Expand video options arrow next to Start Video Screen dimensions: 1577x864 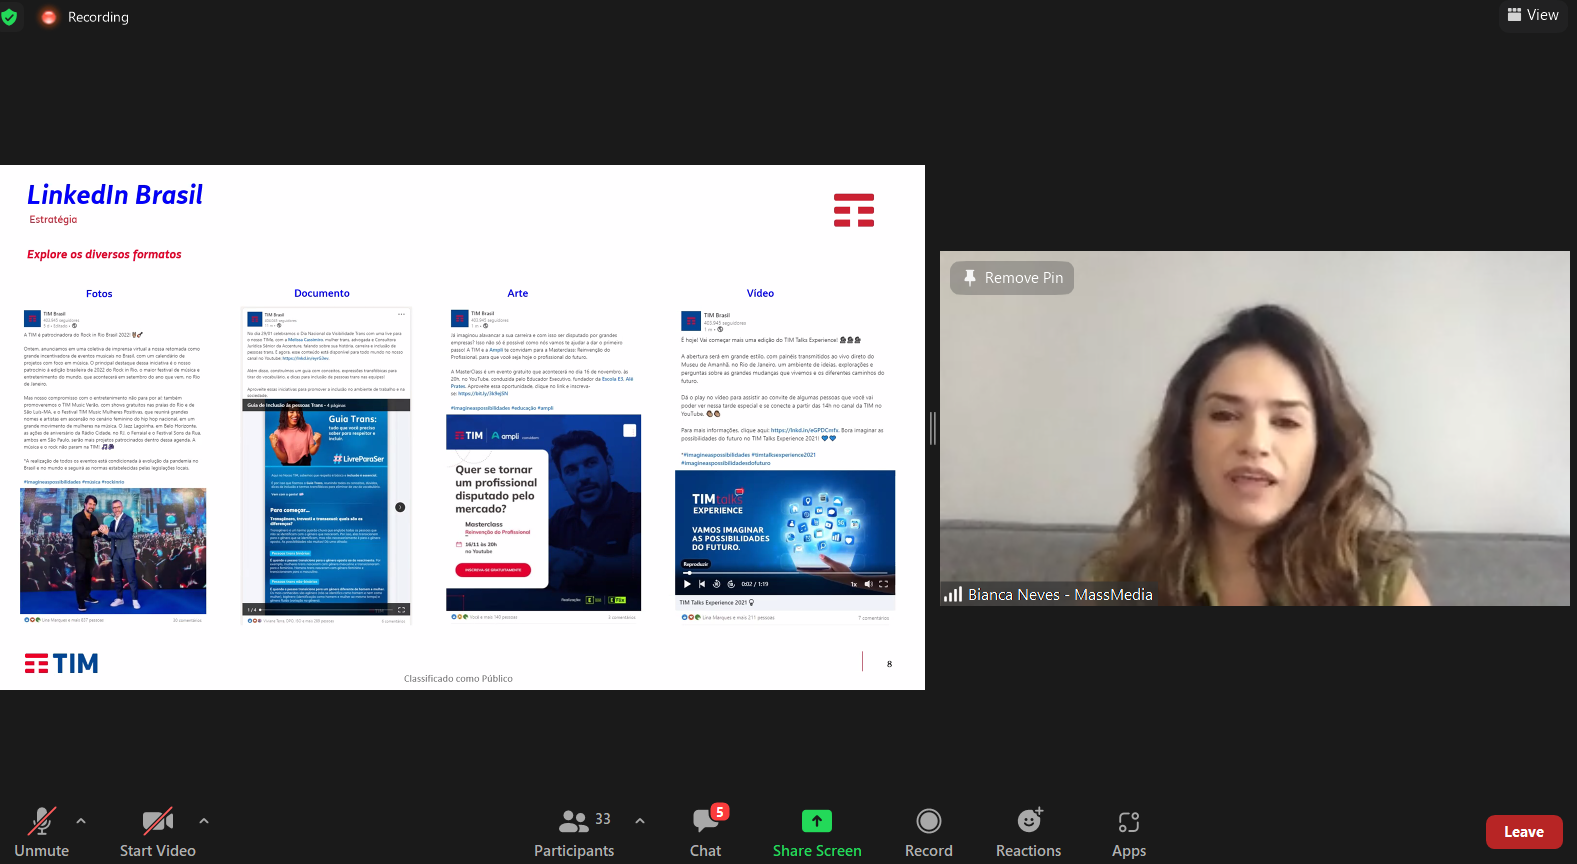(204, 821)
